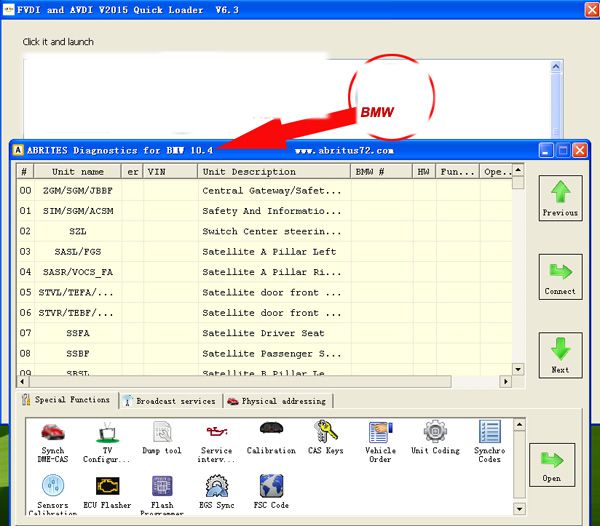Click the Previous up-arrow button
The height and width of the screenshot is (526, 600).
pyautogui.click(x=561, y=198)
